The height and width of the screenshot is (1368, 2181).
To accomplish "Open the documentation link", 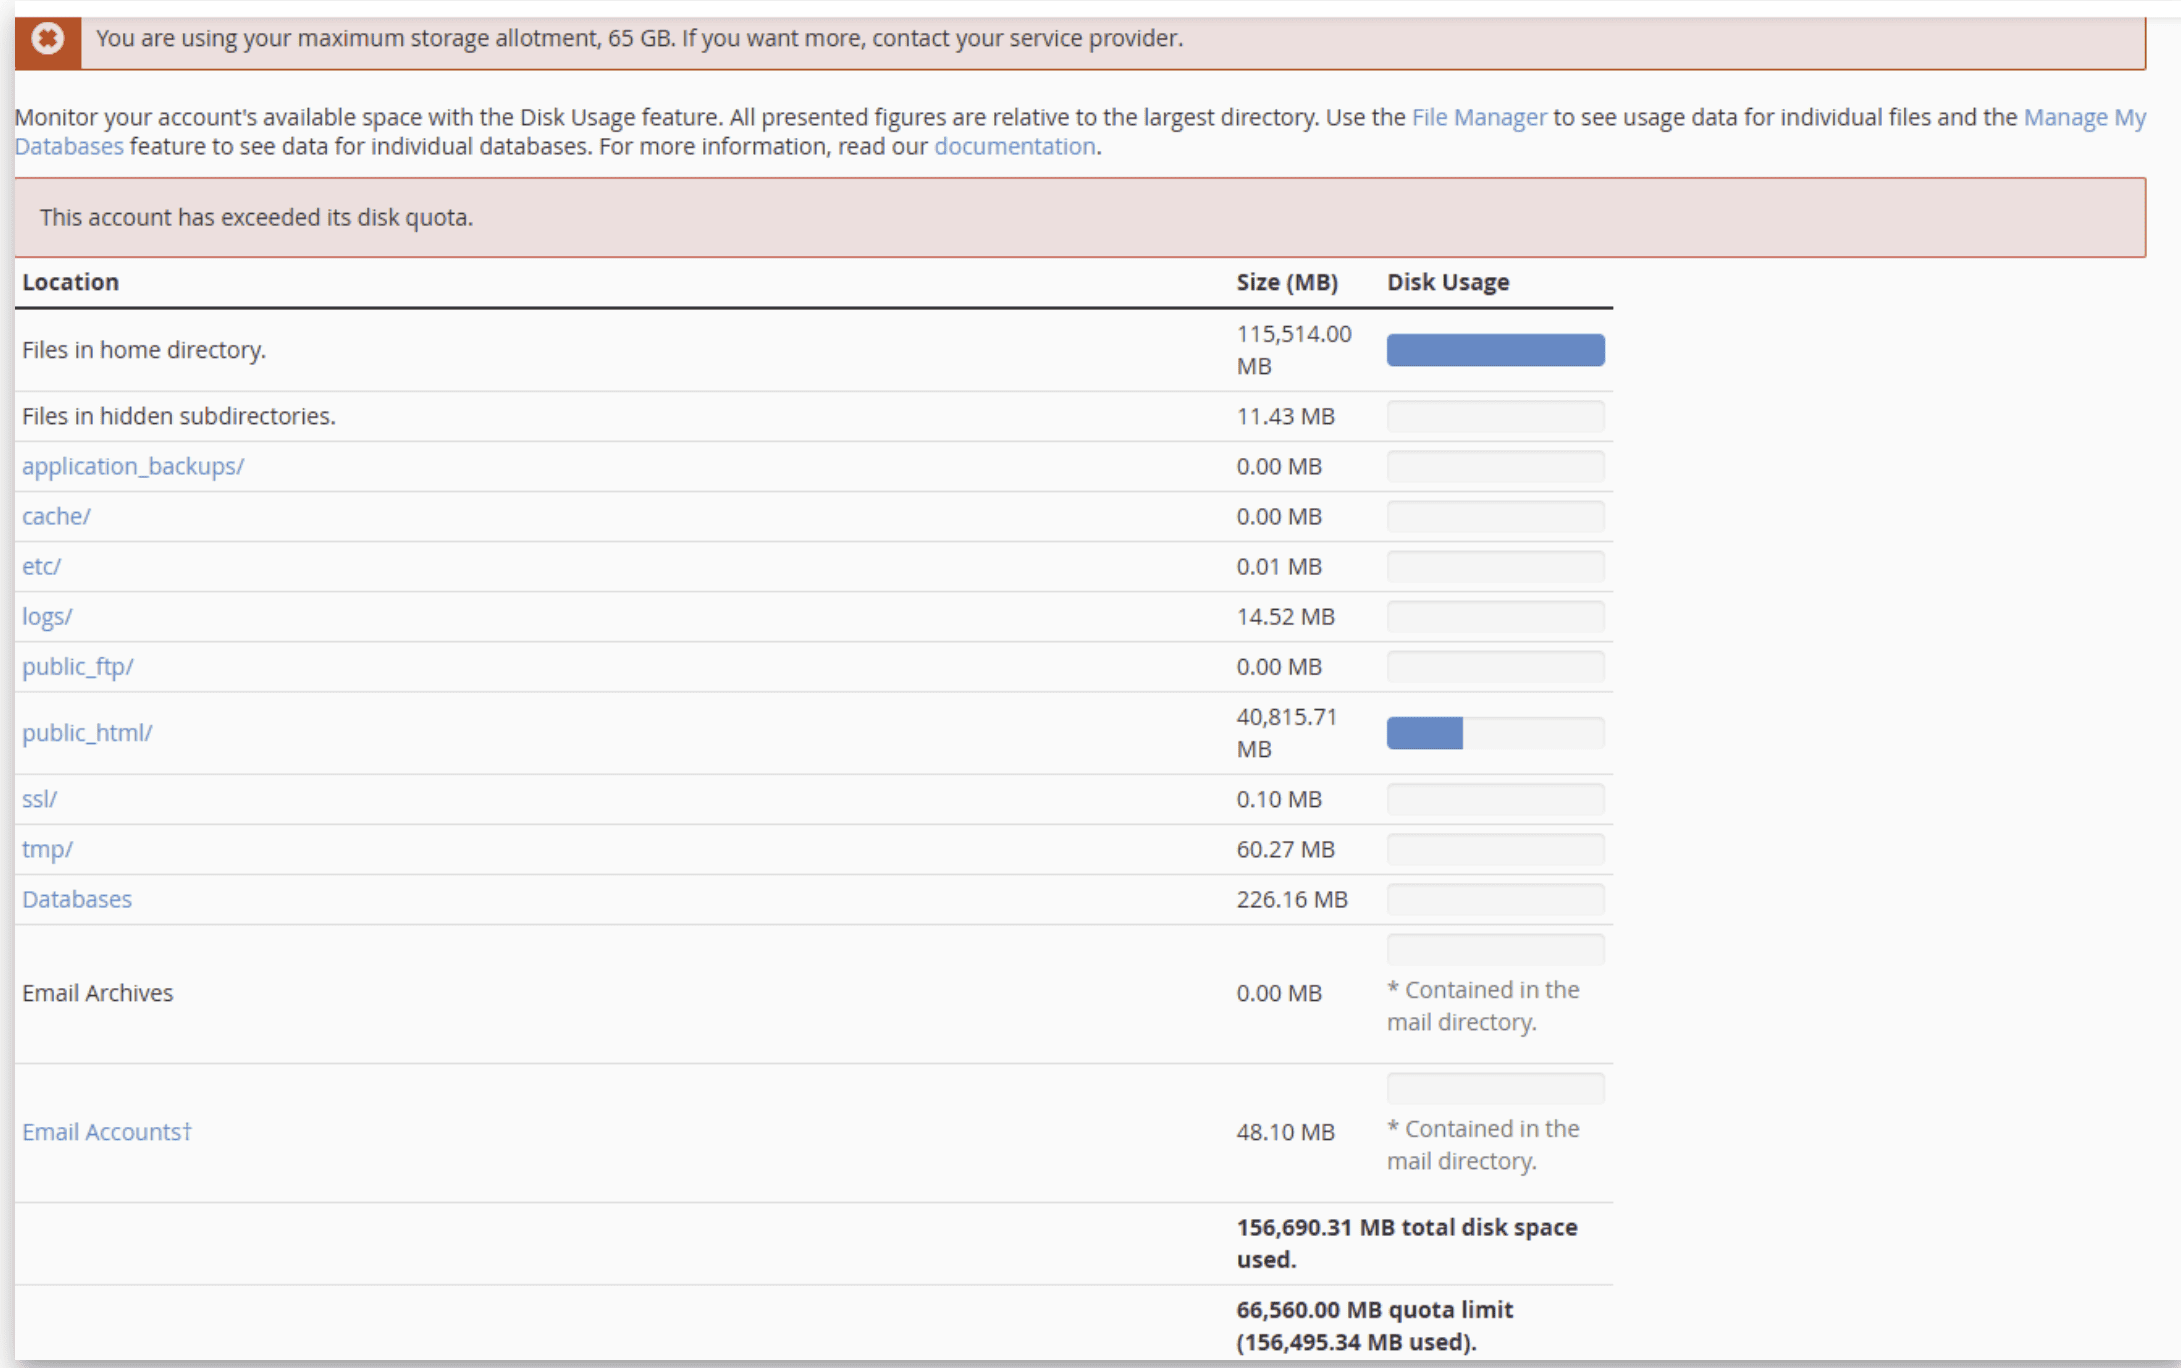I will [x=1014, y=146].
